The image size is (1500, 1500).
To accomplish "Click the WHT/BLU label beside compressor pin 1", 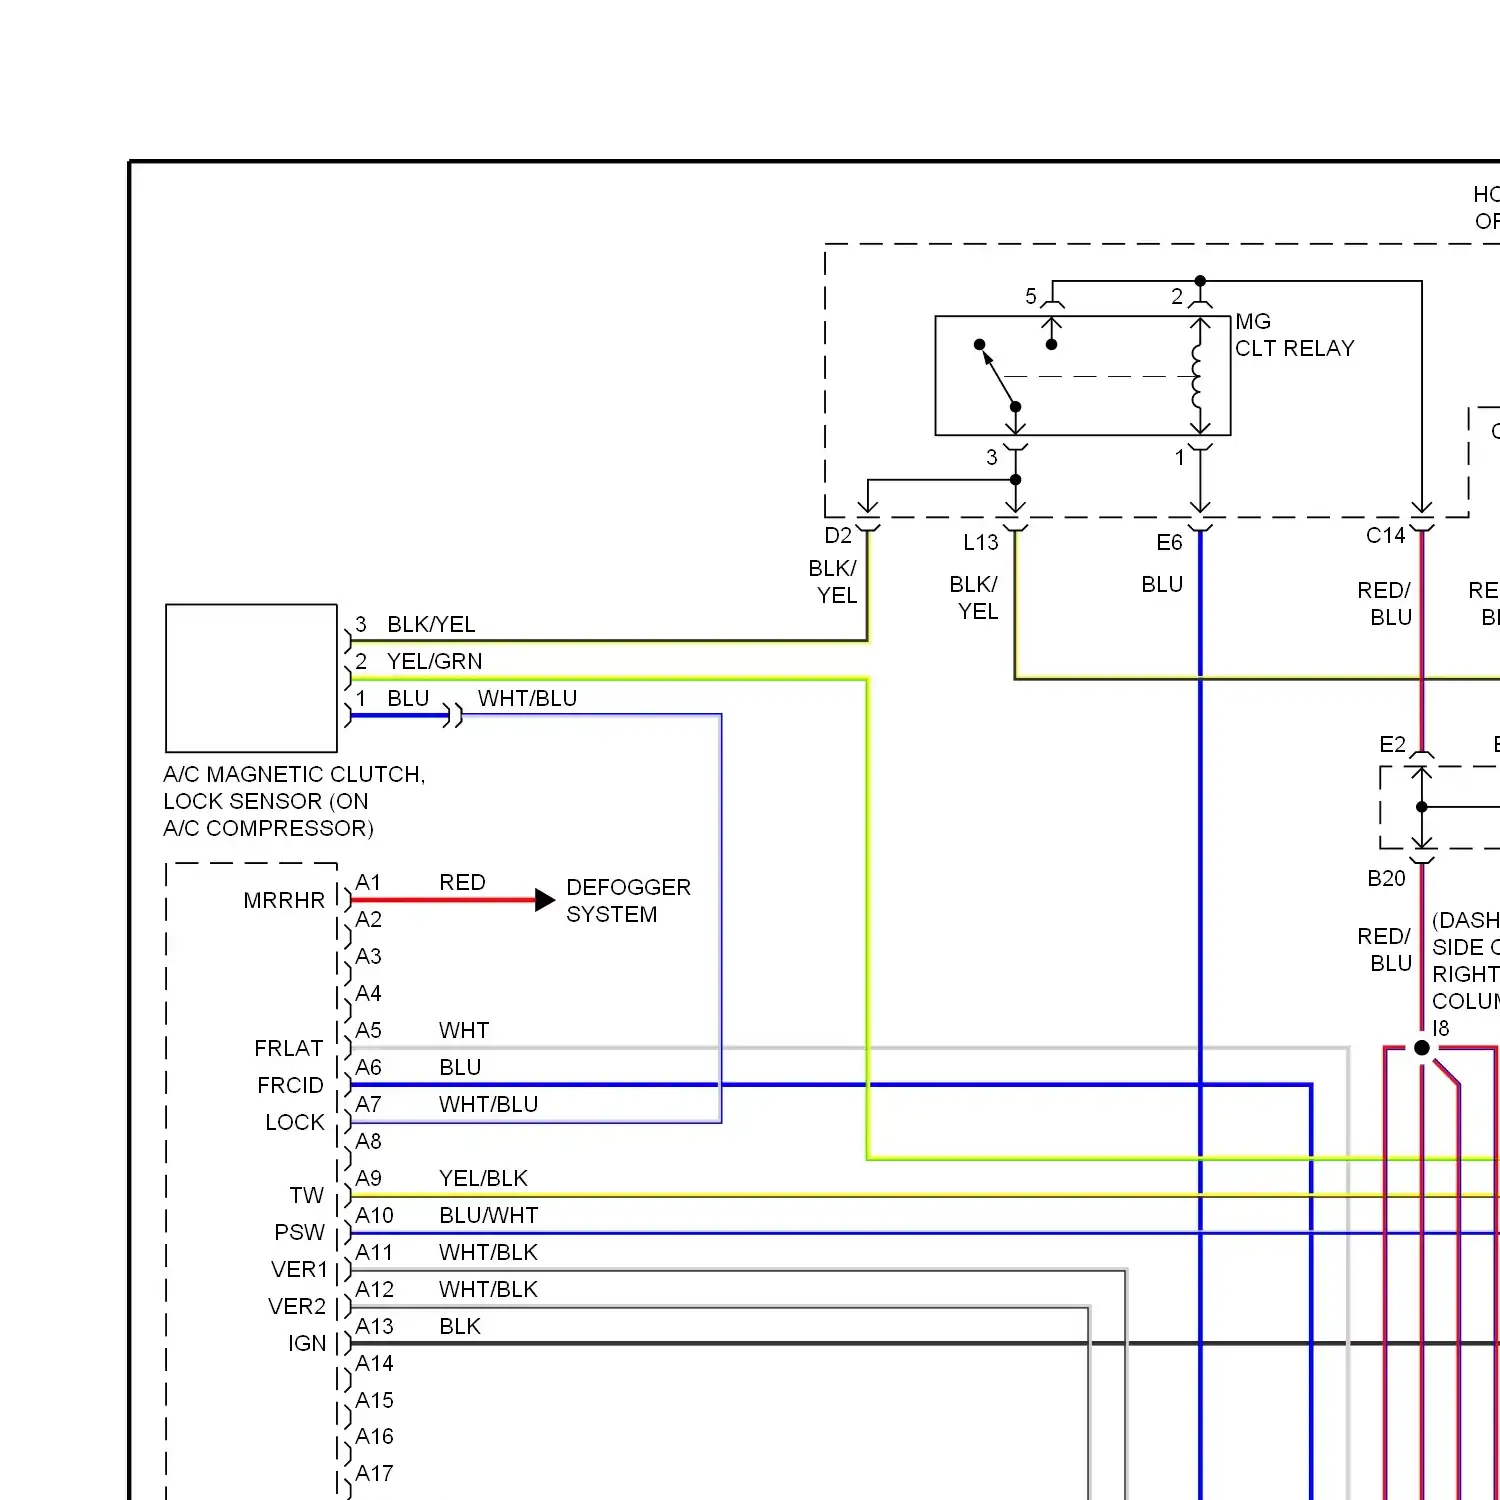I will [527, 698].
